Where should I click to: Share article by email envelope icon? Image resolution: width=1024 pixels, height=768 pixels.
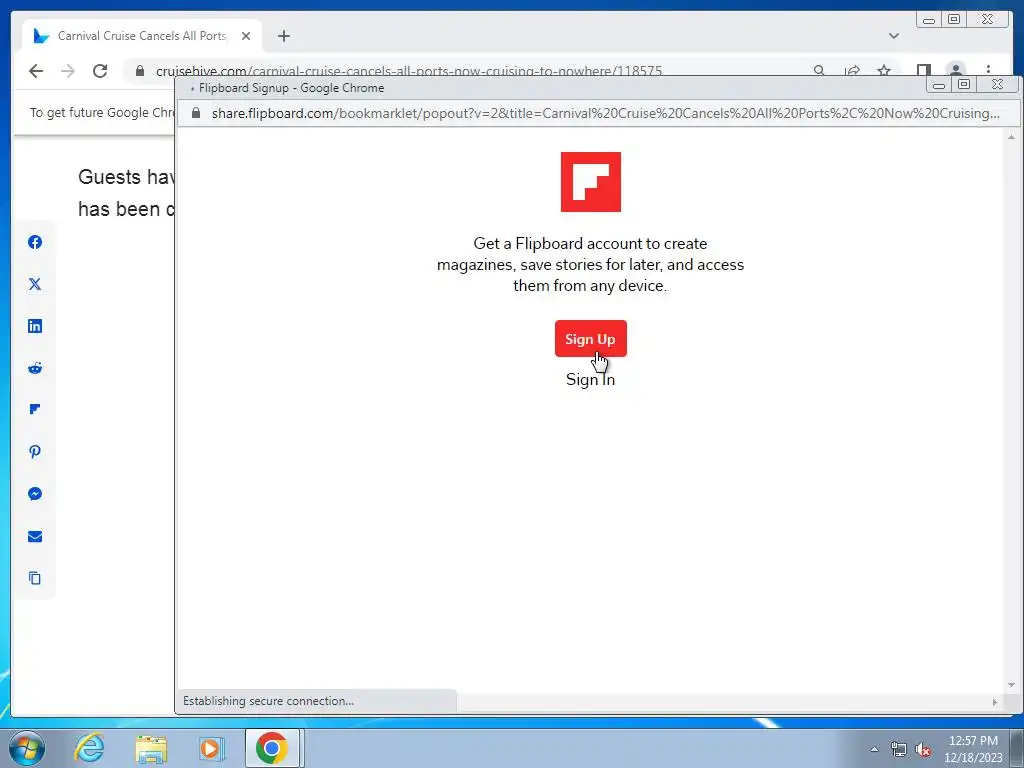point(35,536)
